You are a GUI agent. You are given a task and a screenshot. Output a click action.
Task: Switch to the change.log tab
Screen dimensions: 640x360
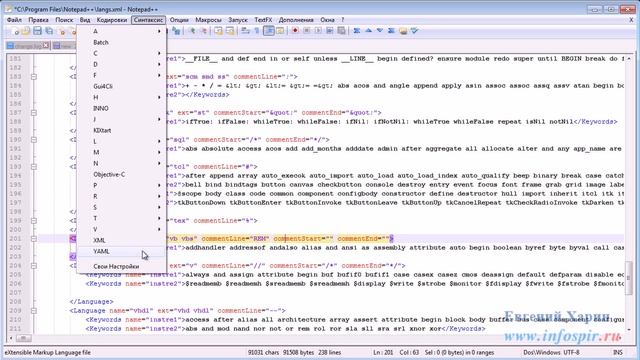click(28, 46)
